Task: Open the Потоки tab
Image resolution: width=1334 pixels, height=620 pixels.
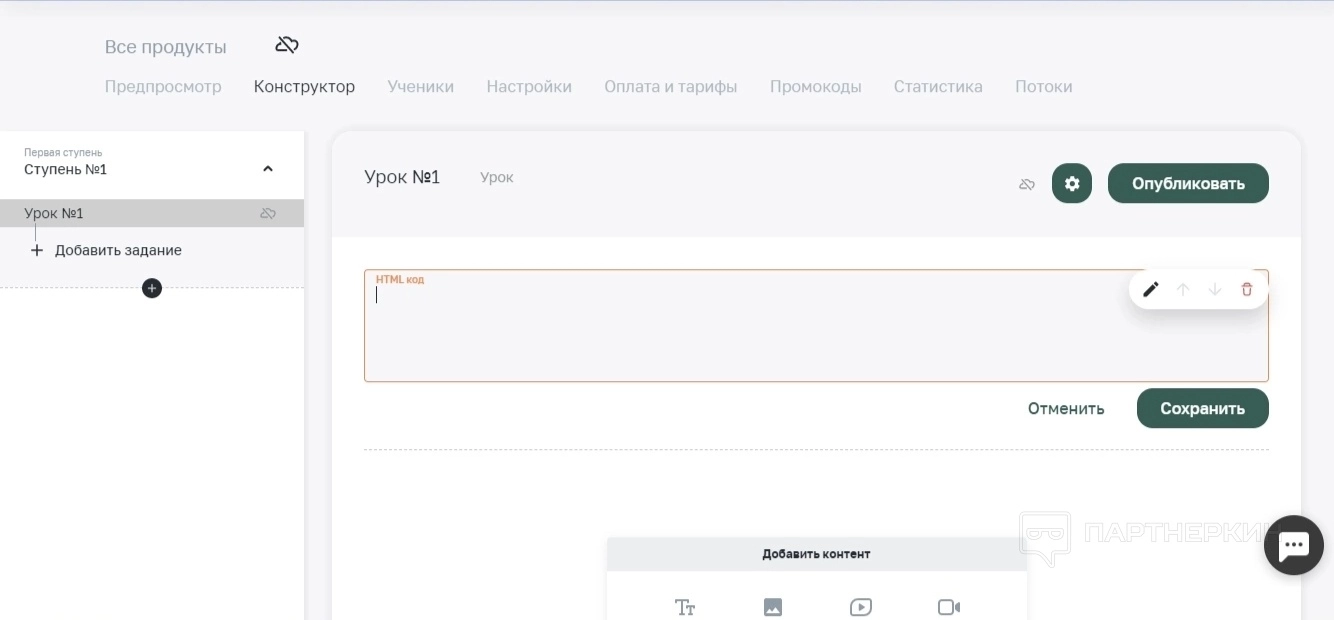Action: point(1044,87)
